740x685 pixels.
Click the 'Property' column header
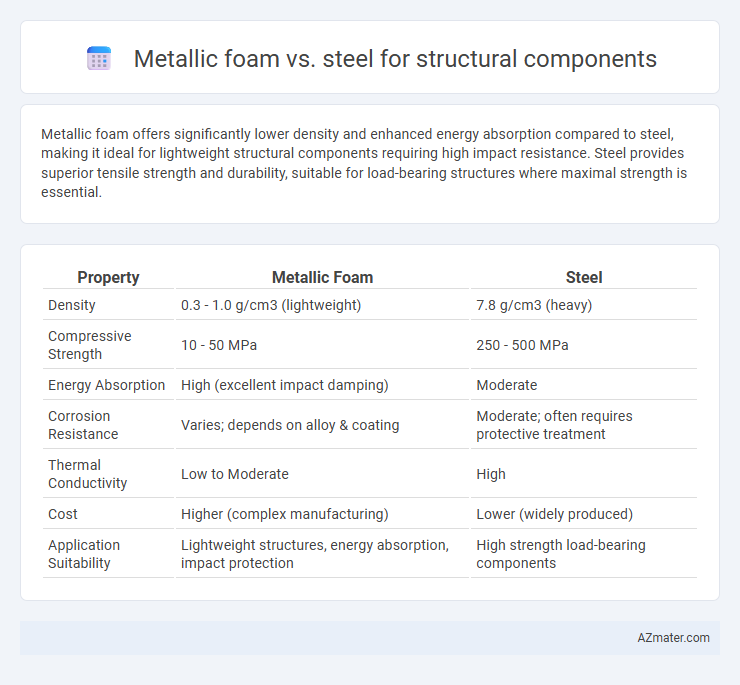tap(108, 277)
